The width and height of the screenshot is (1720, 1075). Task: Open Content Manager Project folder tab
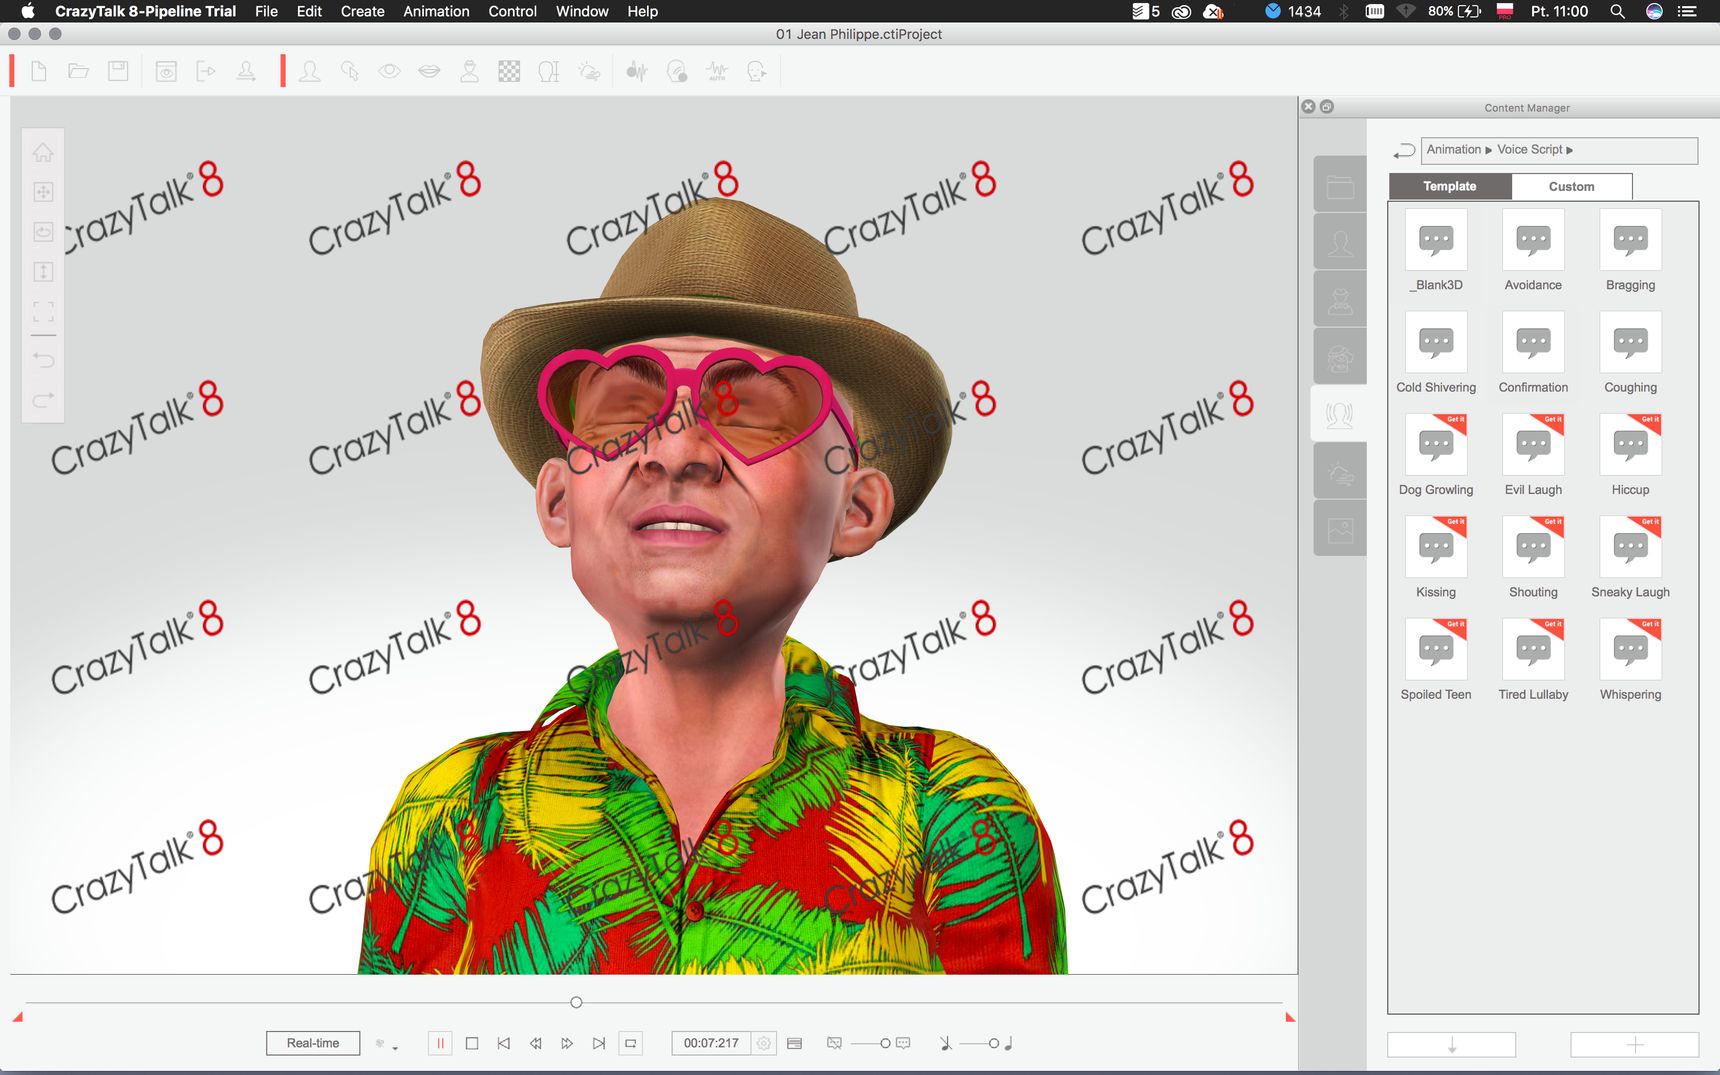(1340, 186)
